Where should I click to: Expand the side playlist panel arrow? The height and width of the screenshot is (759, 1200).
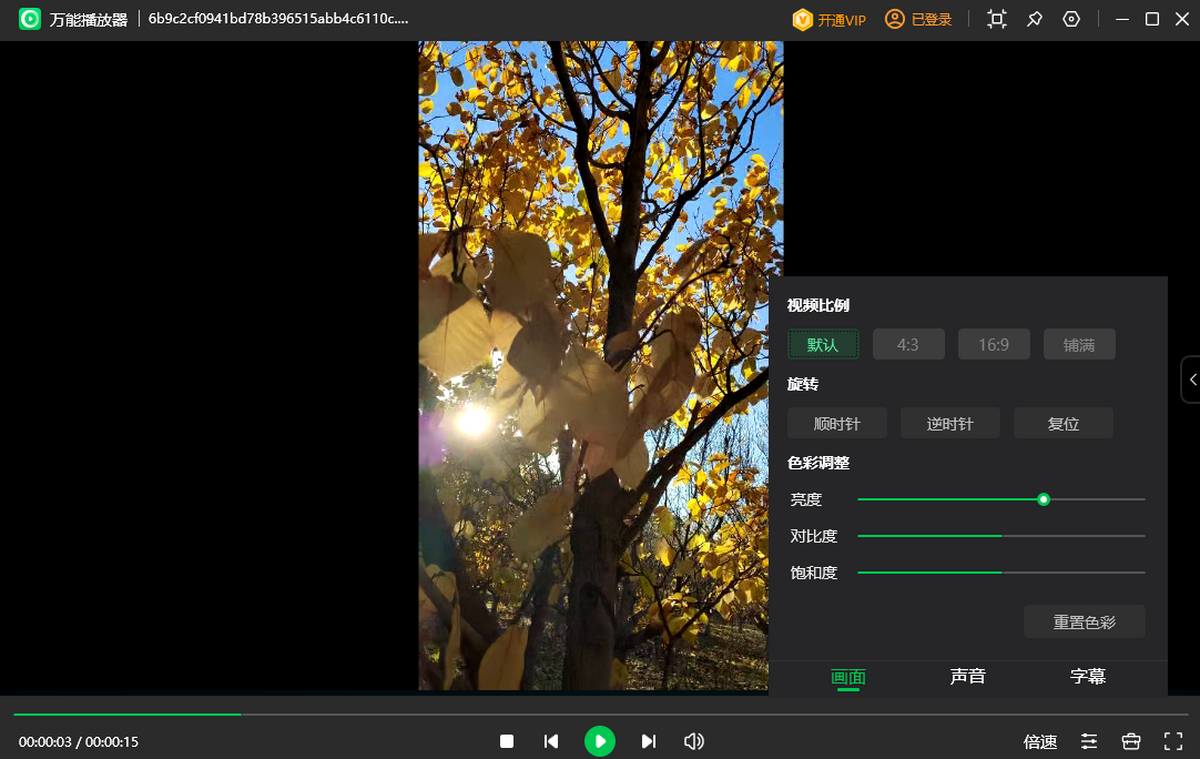[x=1191, y=380]
